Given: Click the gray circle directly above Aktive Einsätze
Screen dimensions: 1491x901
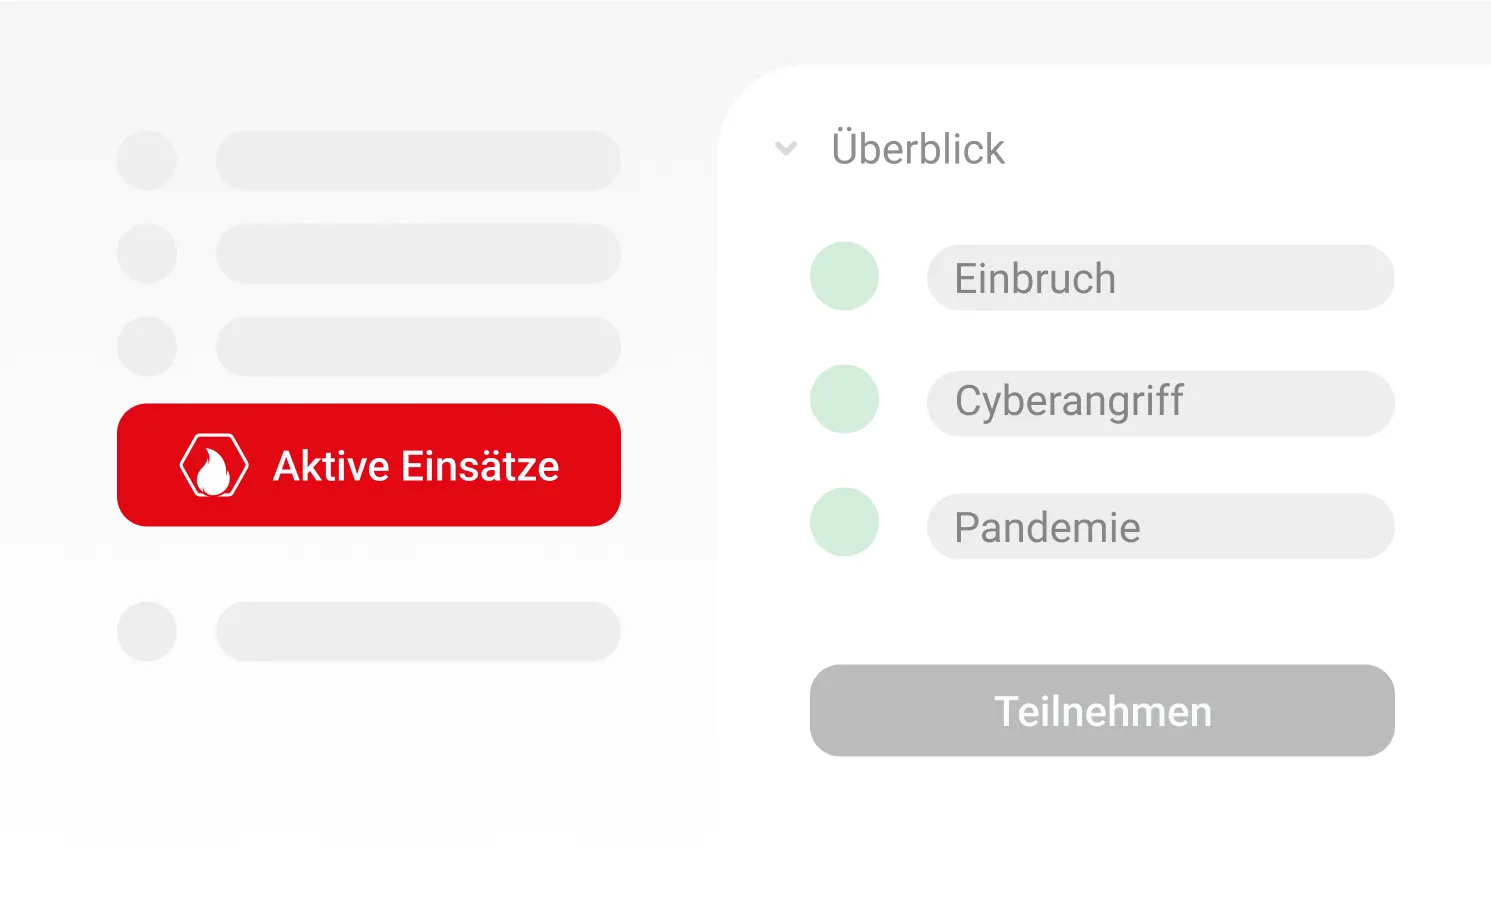Looking at the screenshot, I should pyautogui.click(x=147, y=346).
